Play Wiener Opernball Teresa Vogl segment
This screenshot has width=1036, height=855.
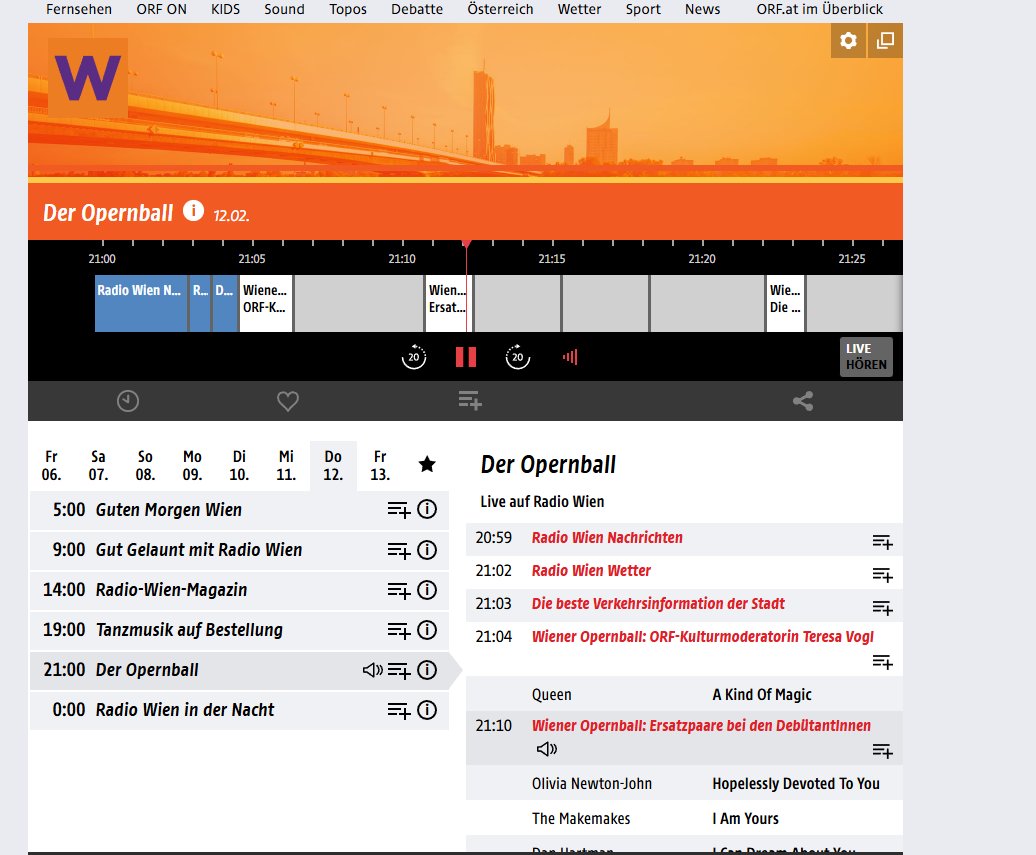click(702, 637)
